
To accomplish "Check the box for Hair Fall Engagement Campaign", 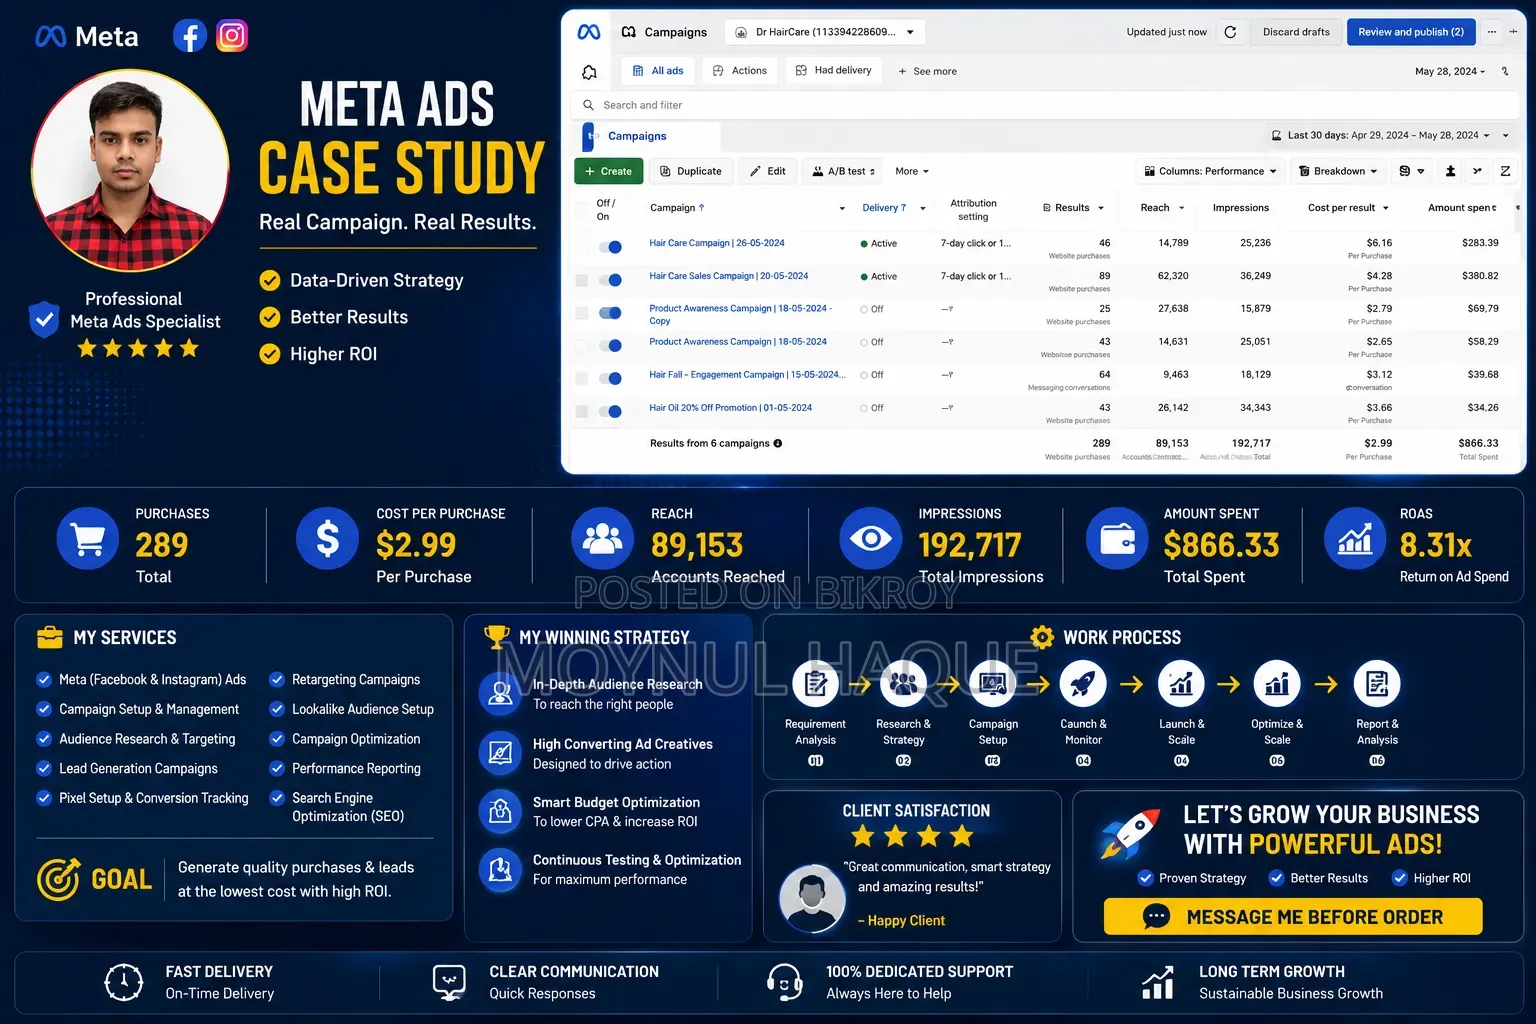I will [581, 379].
